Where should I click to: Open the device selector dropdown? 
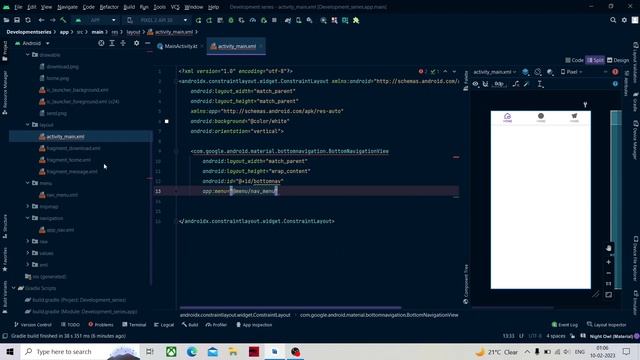[158, 20]
